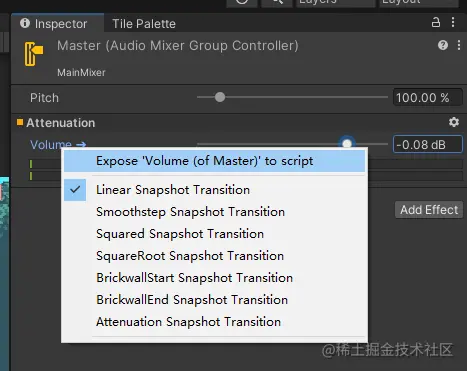Click the Pitch slider handle
The width and height of the screenshot is (467, 371).
pyautogui.click(x=220, y=97)
